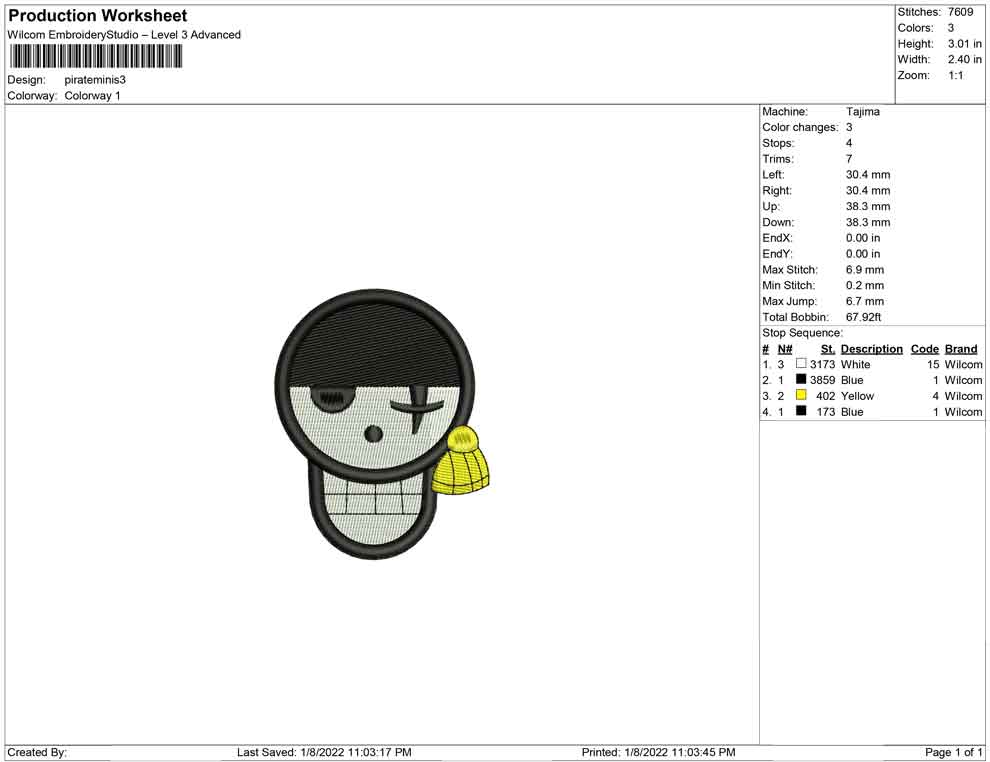Viewport: 990px width, 762px height.
Task: Click the Max Jump value '6.7 mm'
Action: 865,301
